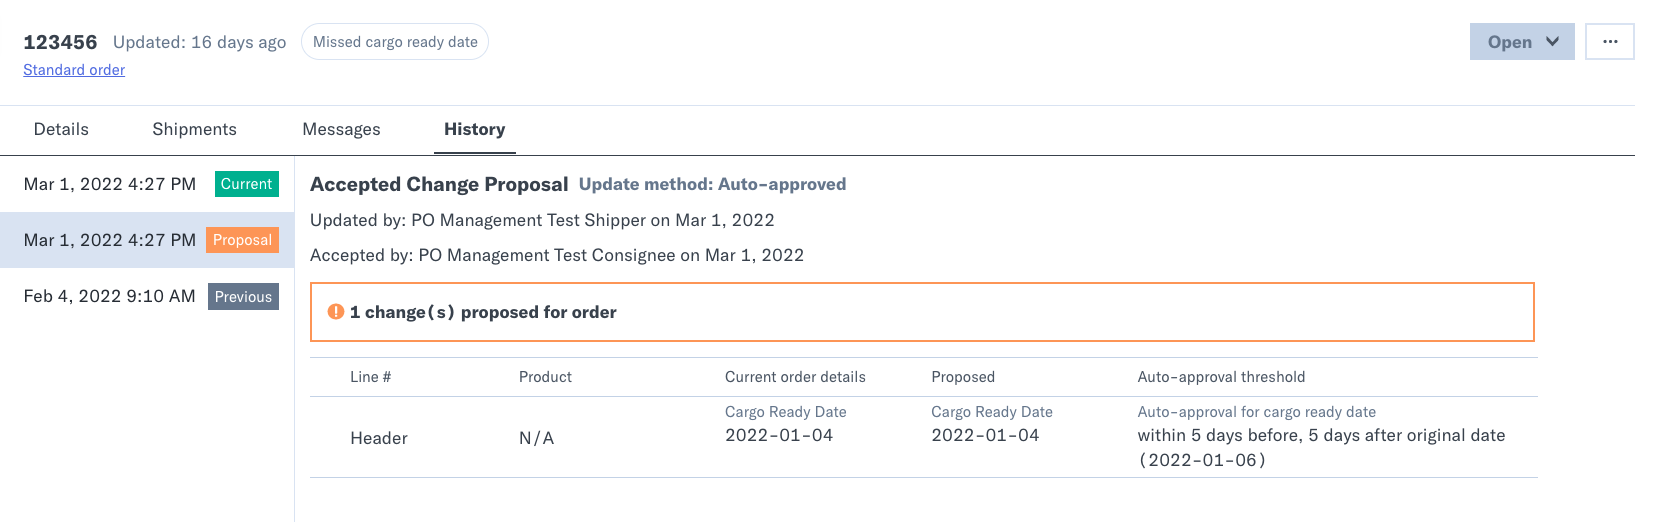Open the Messages tab

click(x=341, y=129)
